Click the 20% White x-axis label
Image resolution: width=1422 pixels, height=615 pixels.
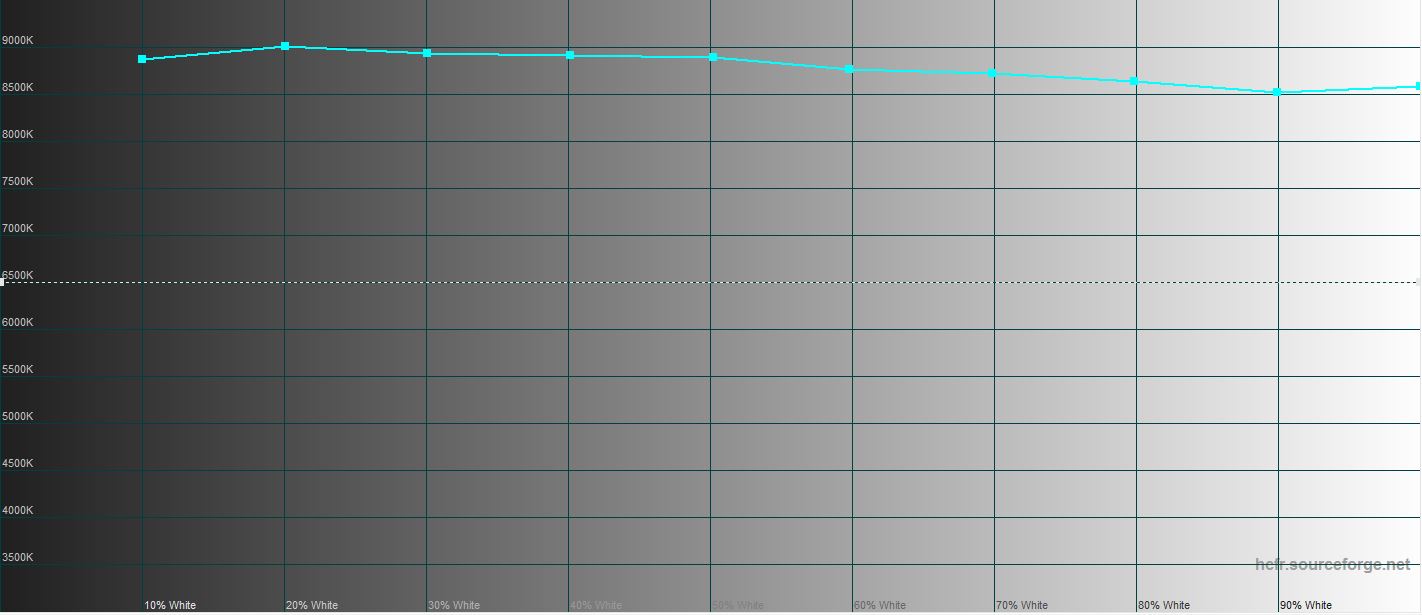(x=312, y=605)
